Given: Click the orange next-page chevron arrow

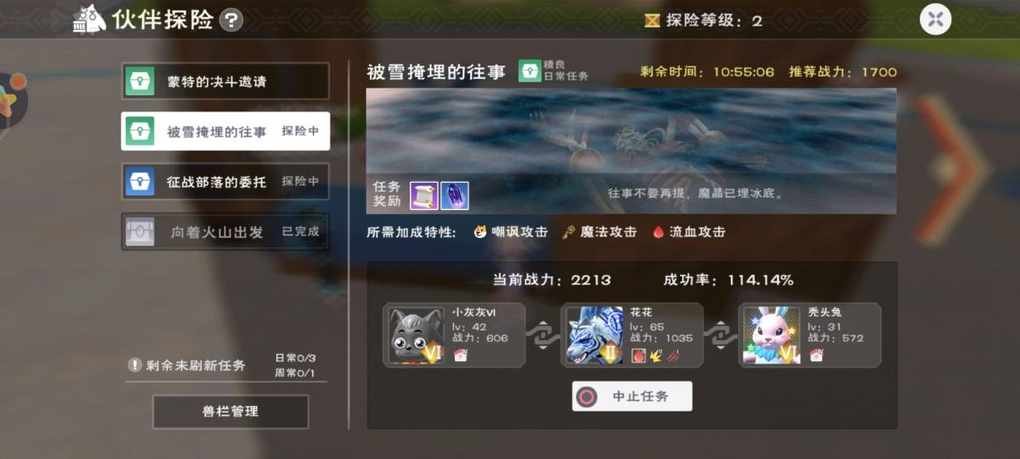Looking at the screenshot, I should [952, 170].
